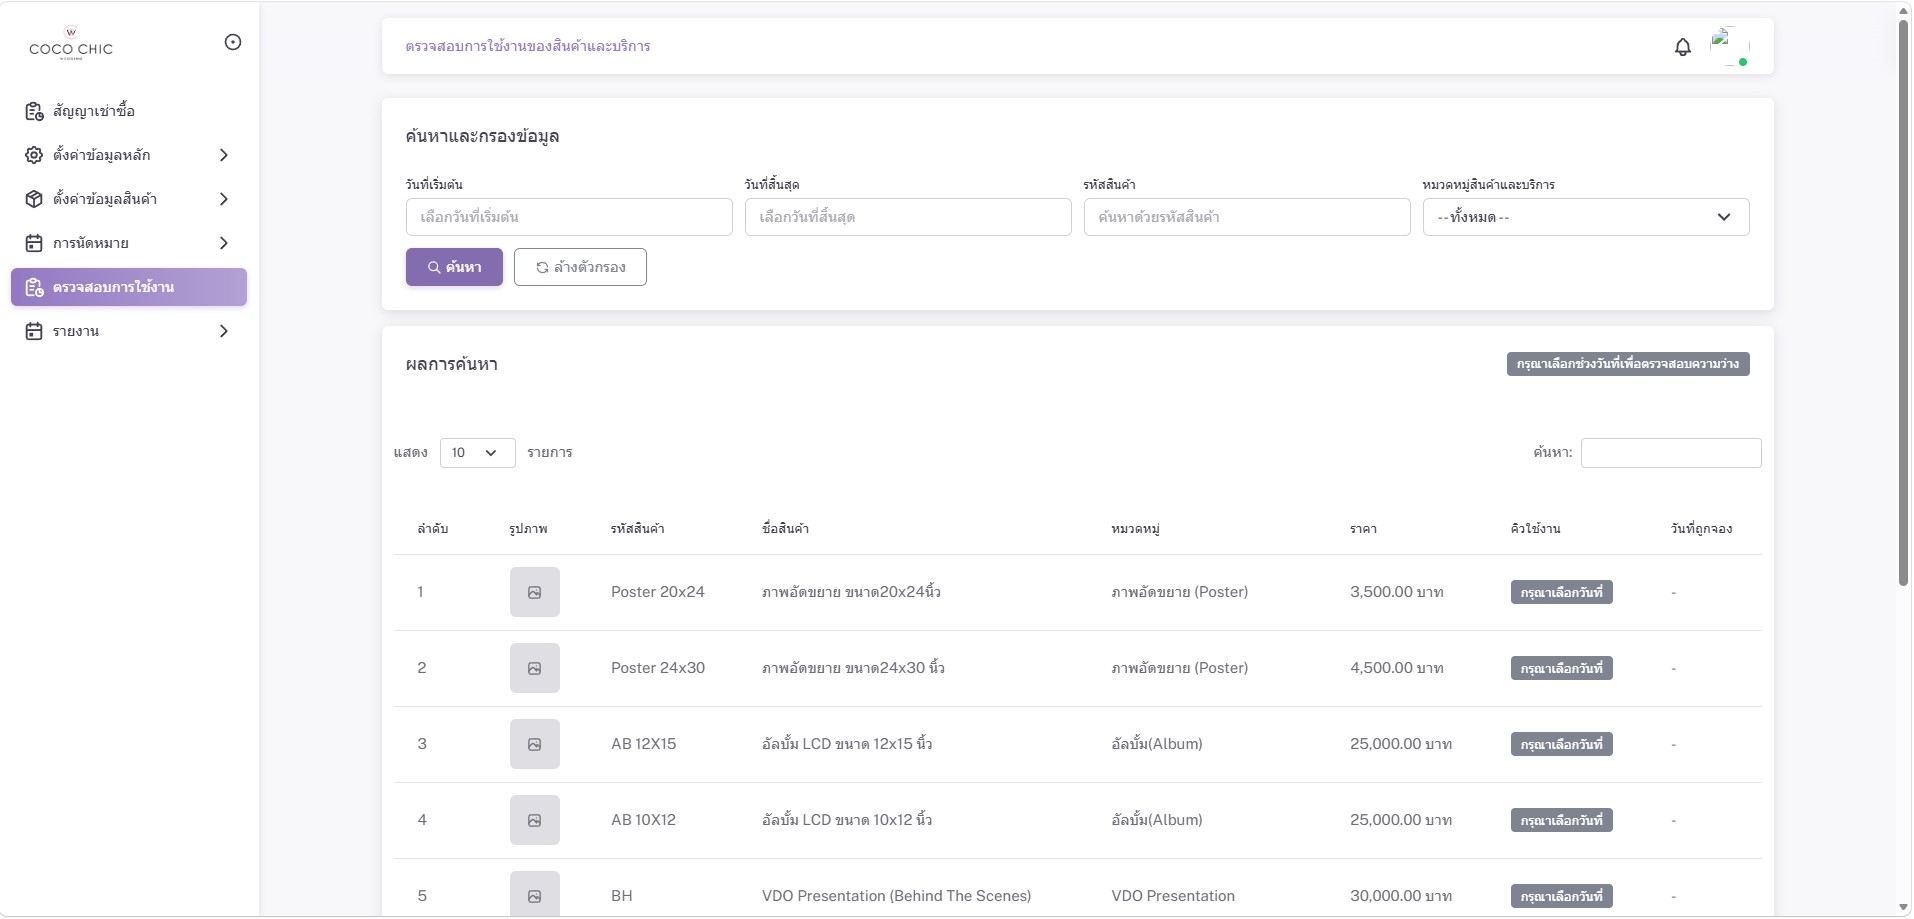Click image placeholder icon for Poster 24x30

tap(534, 668)
